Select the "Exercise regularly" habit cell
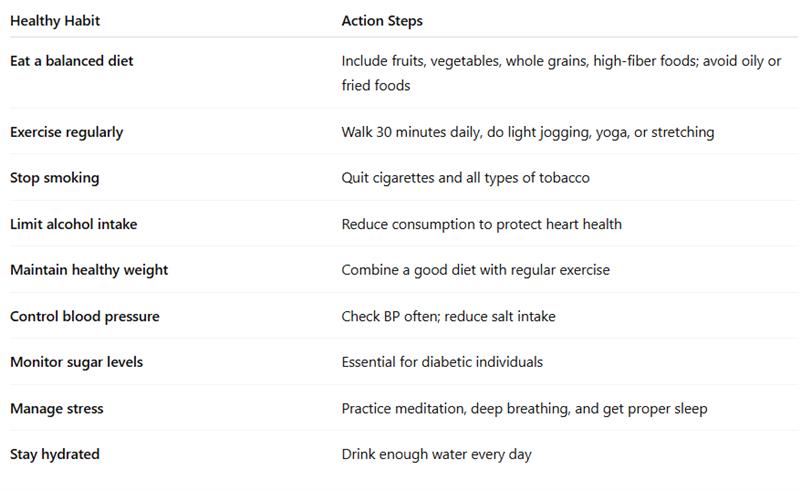This screenshot has width=800, height=490. 66,132
